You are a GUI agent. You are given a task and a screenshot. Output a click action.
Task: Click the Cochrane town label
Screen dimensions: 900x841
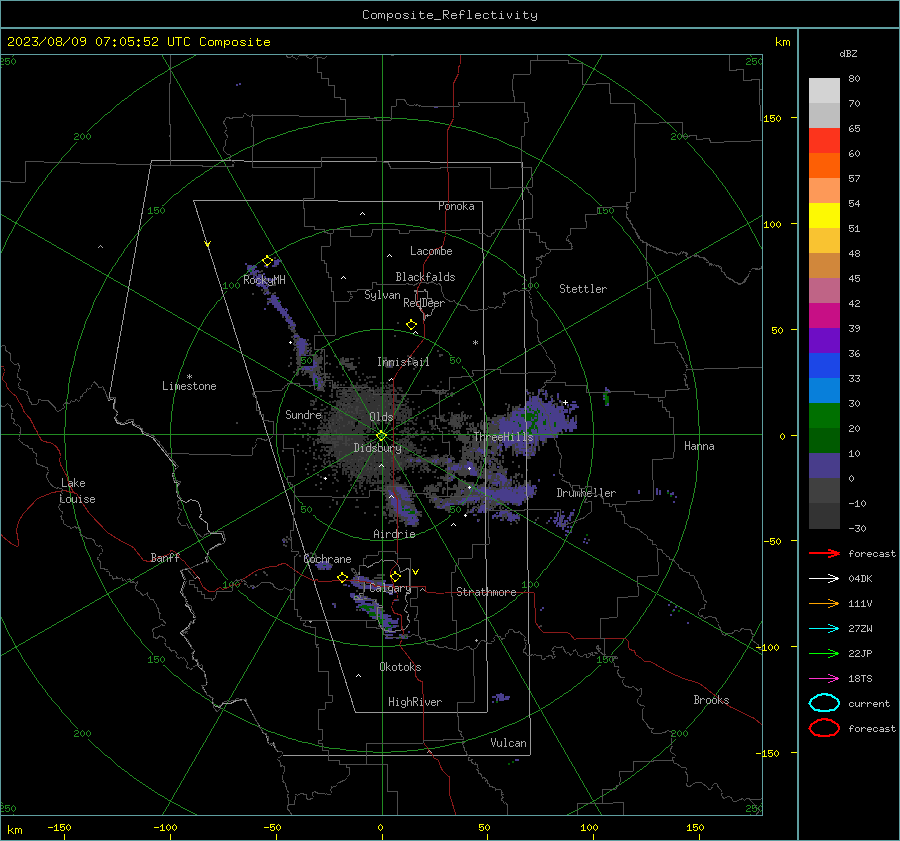pos(327,559)
